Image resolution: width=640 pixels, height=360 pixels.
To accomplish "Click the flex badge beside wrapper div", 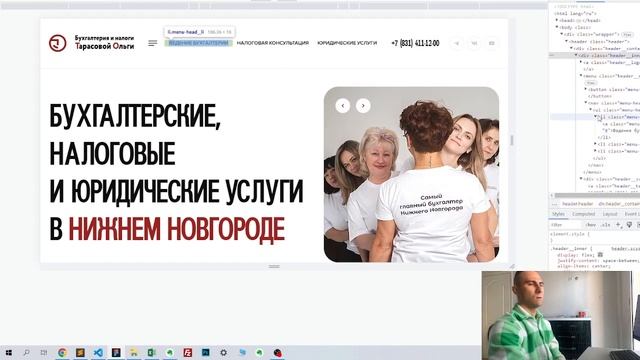I will pyautogui.click(x=627, y=34).
